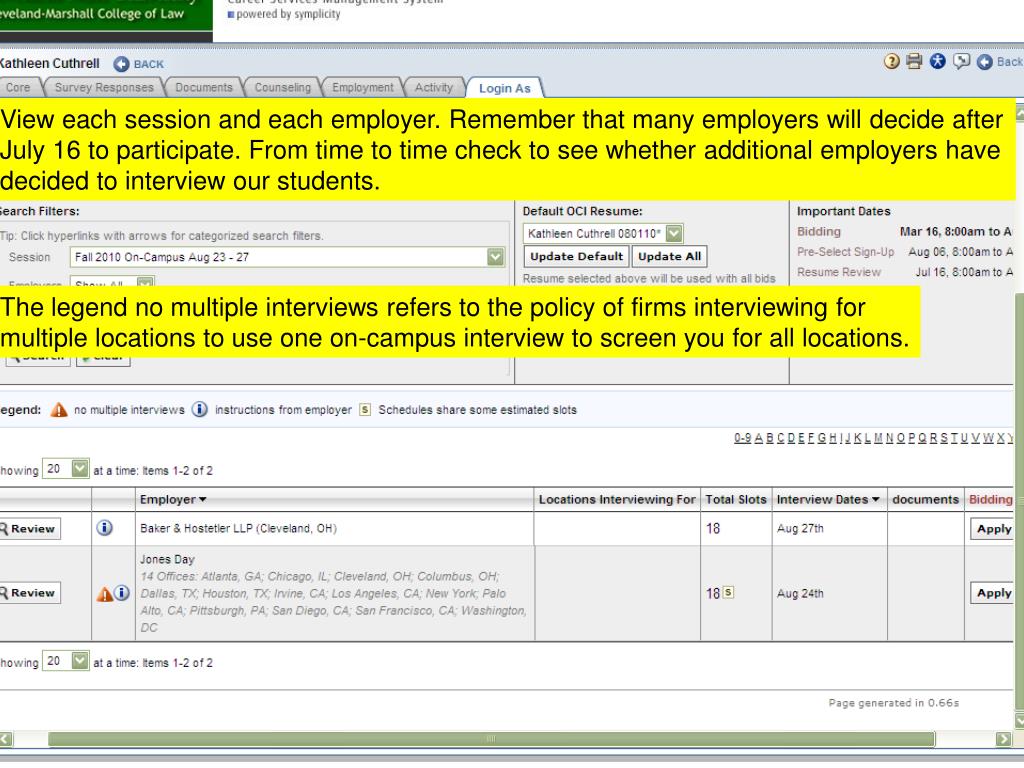Click the info icon in Jones Day row
Screen dimensions: 1024x768
pos(121,593)
